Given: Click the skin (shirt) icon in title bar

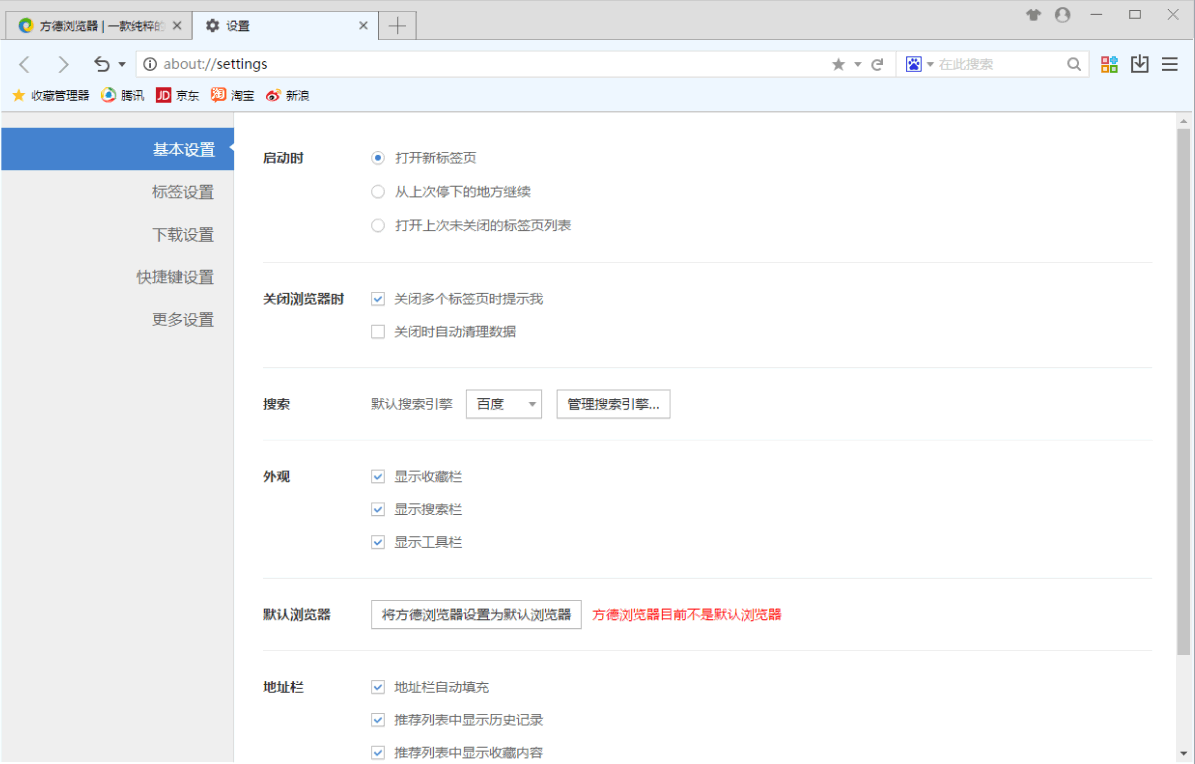Looking at the screenshot, I should [1033, 15].
